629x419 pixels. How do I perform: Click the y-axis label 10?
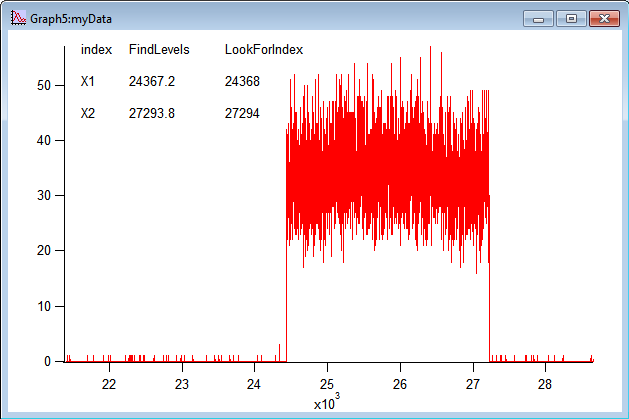(x=44, y=307)
